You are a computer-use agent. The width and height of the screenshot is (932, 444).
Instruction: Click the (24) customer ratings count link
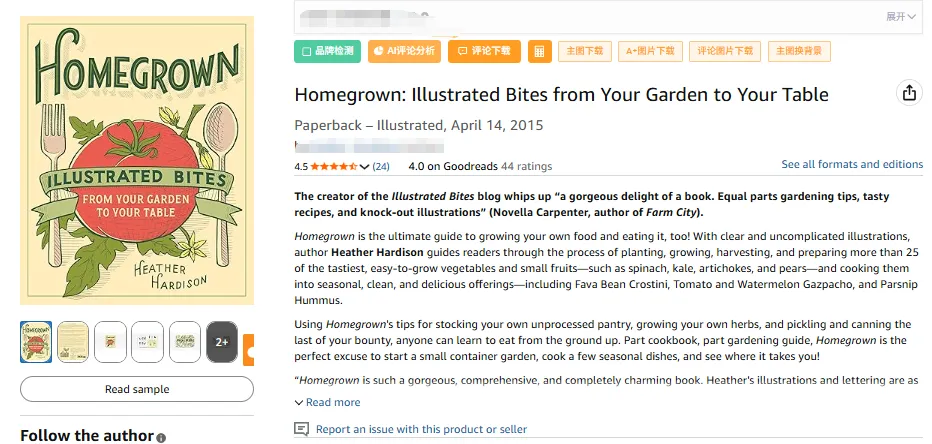pyautogui.click(x=381, y=166)
